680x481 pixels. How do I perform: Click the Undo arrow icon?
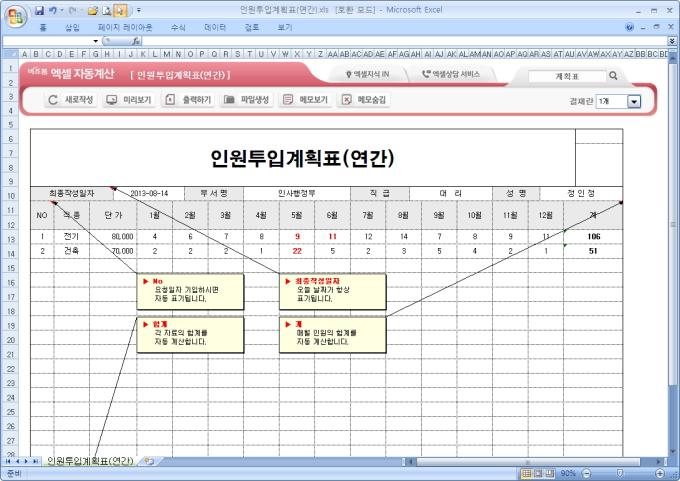52,10
